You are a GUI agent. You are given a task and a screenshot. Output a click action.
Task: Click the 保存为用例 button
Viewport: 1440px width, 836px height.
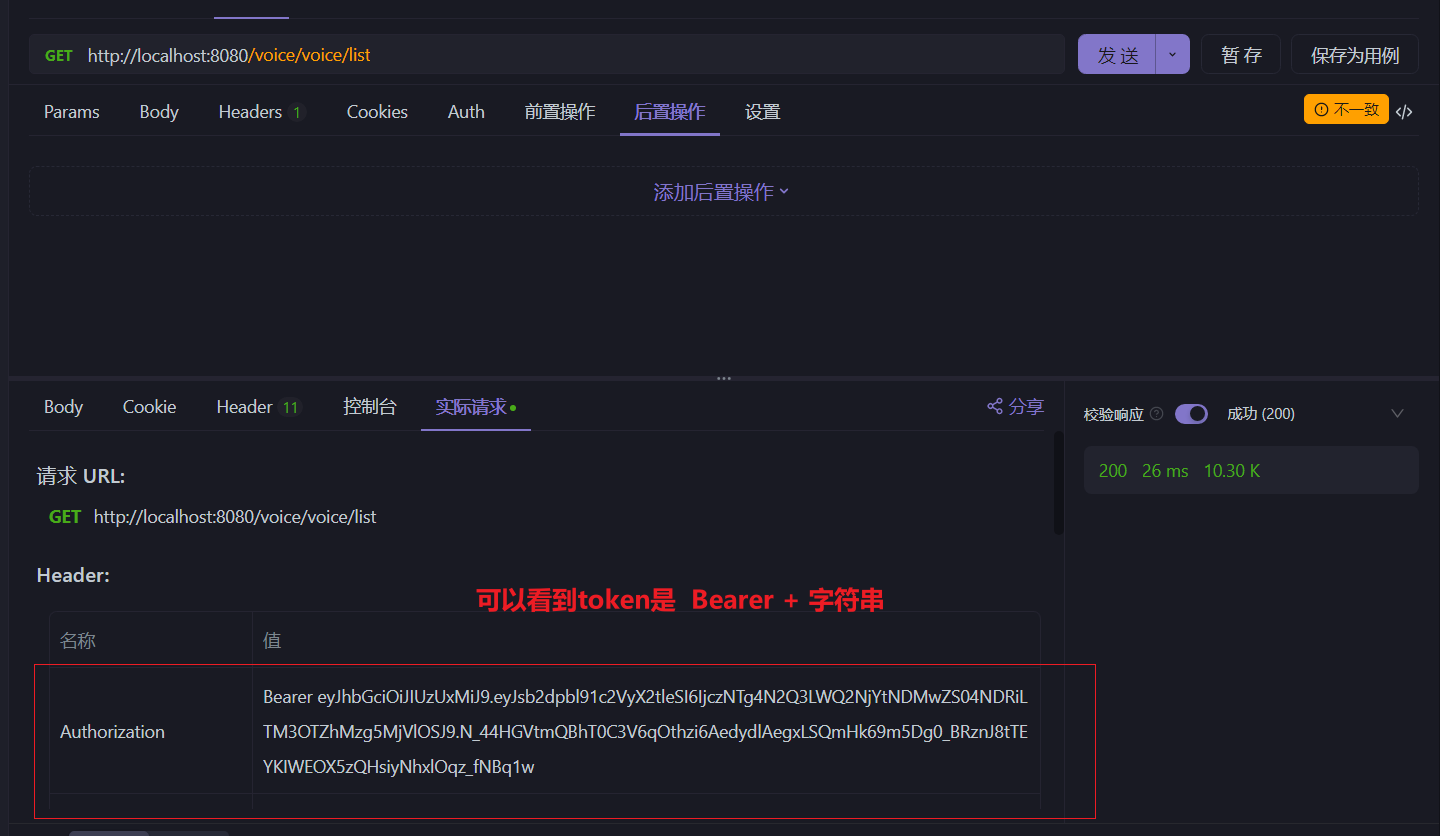(x=1354, y=55)
